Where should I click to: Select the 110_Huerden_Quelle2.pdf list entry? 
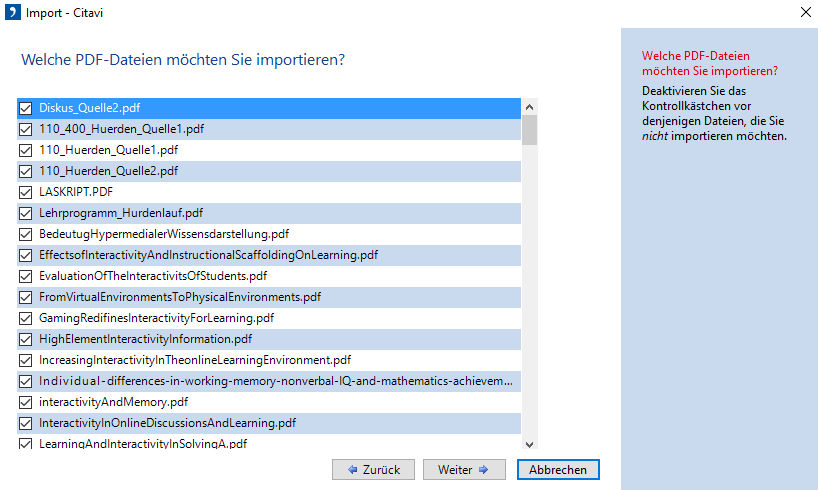pos(108,171)
